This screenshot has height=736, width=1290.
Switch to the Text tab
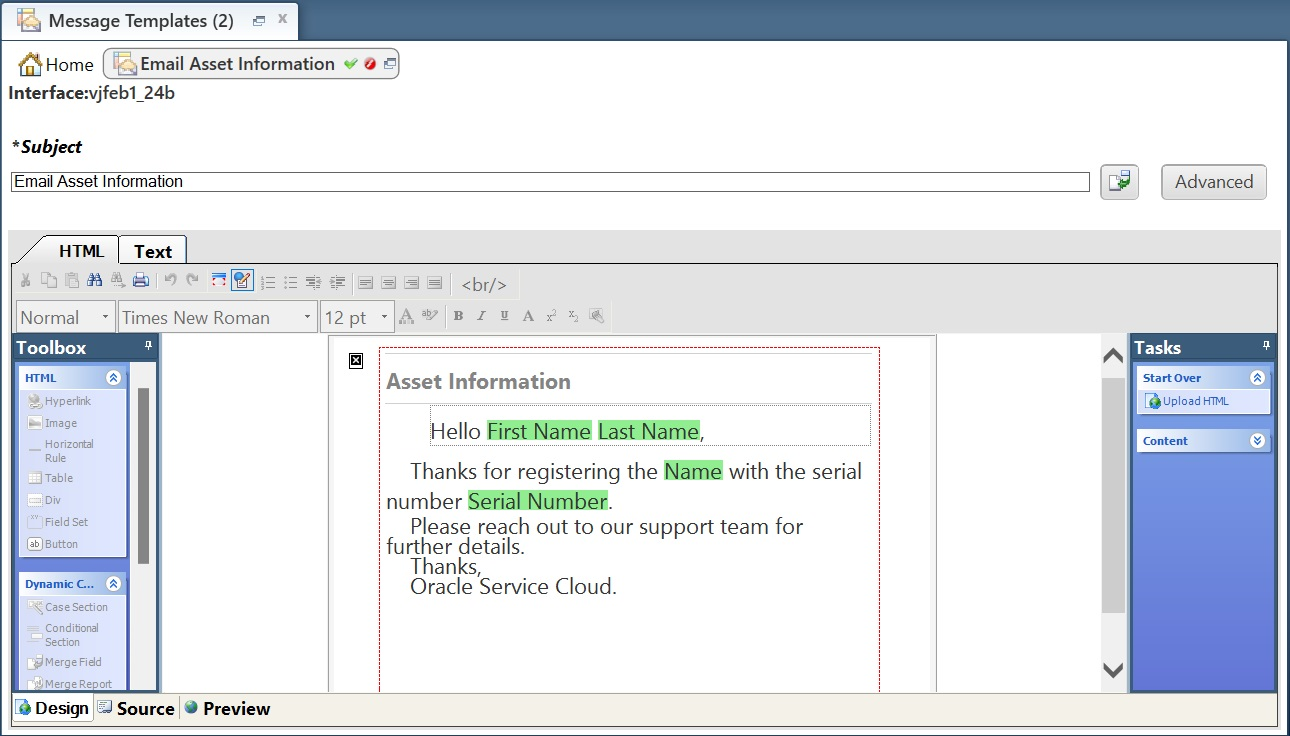point(152,250)
